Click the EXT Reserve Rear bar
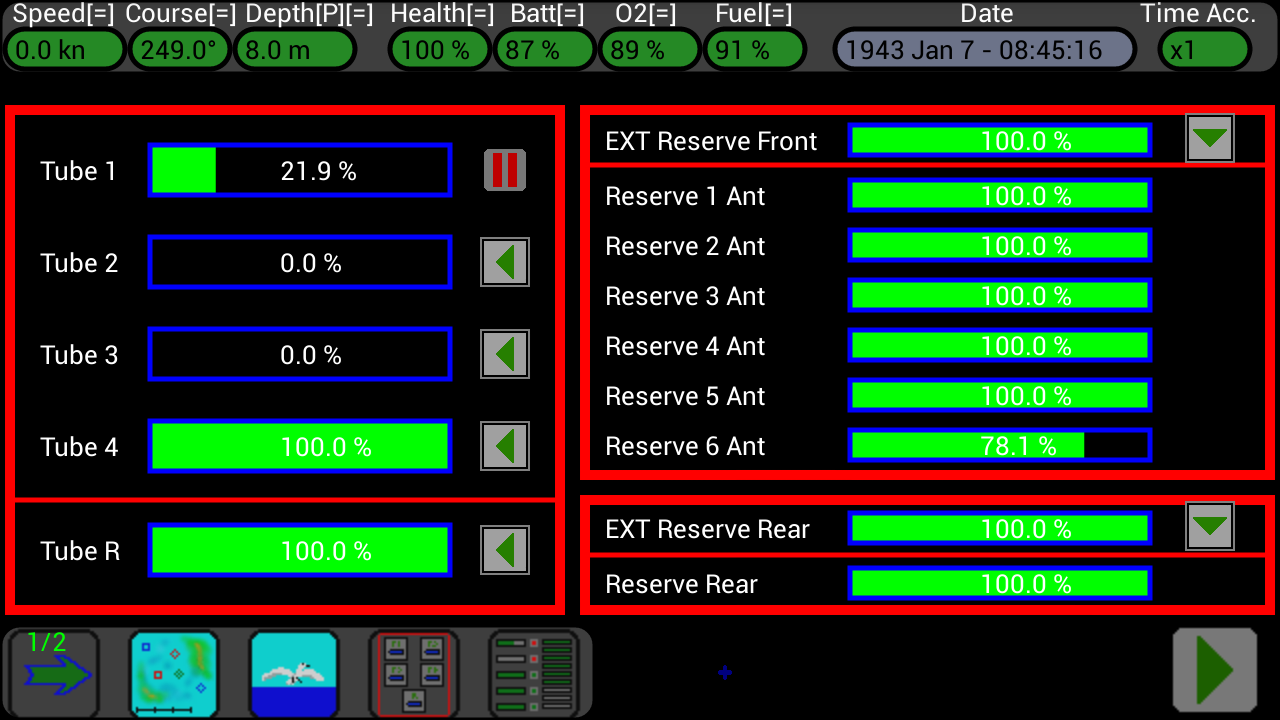This screenshot has height=720, width=1280. tap(1000, 528)
